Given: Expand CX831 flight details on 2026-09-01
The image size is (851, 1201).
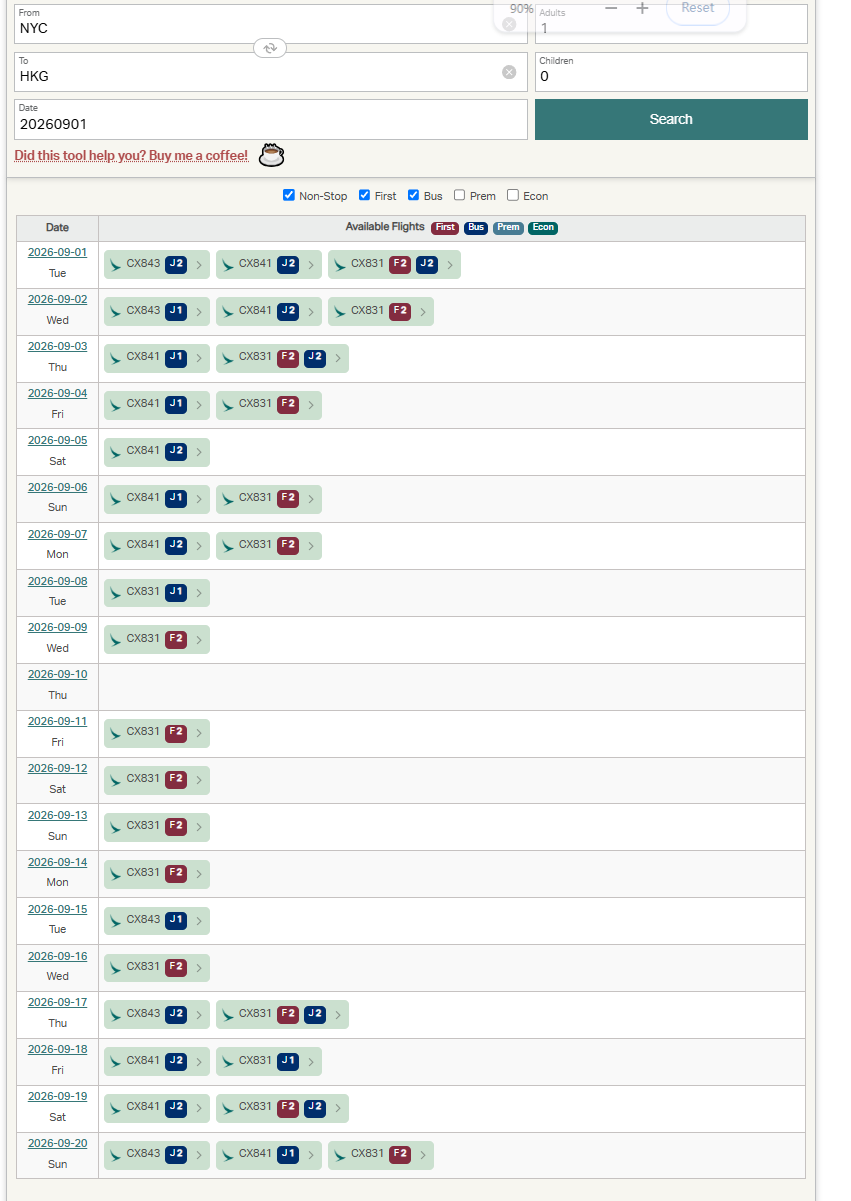Looking at the screenshot, I should tap(450, 265).
